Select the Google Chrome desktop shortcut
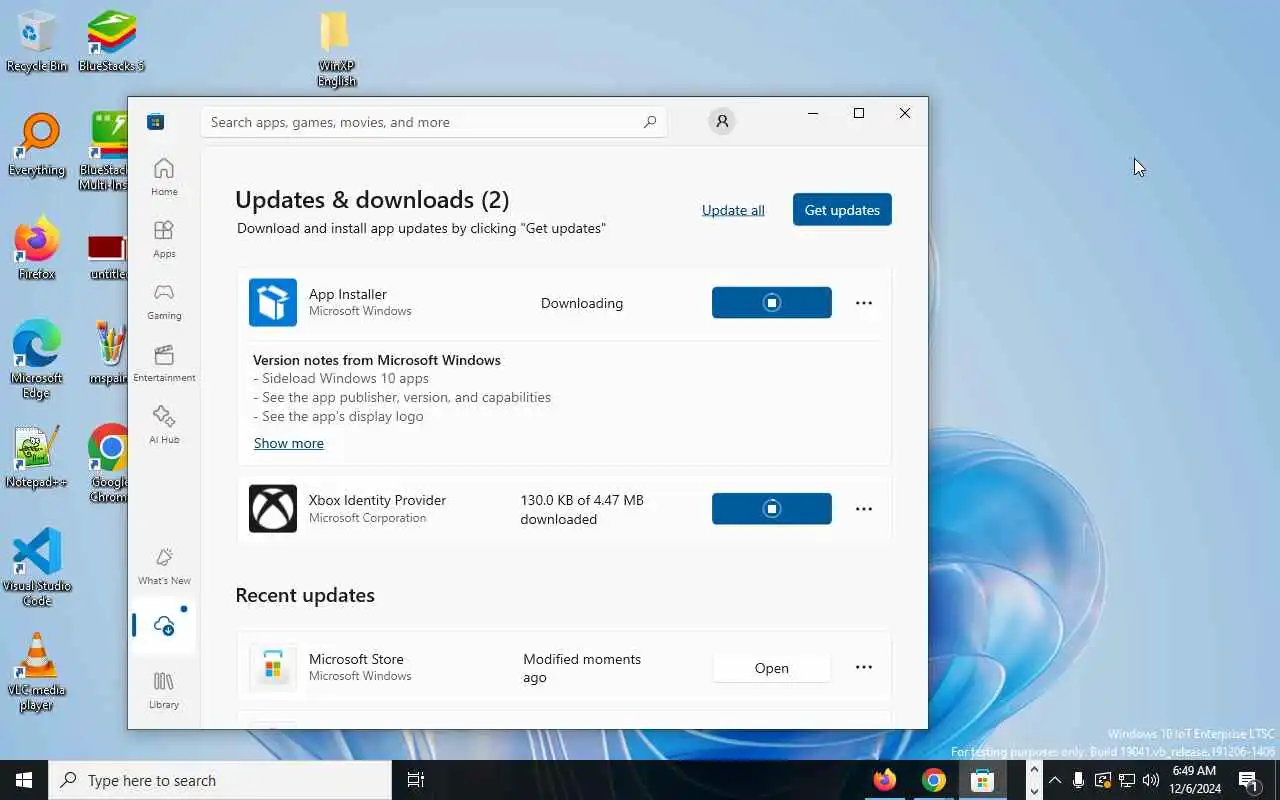Image resolution: width=1280 pixels, height=800 pixels. click(107, 464)
